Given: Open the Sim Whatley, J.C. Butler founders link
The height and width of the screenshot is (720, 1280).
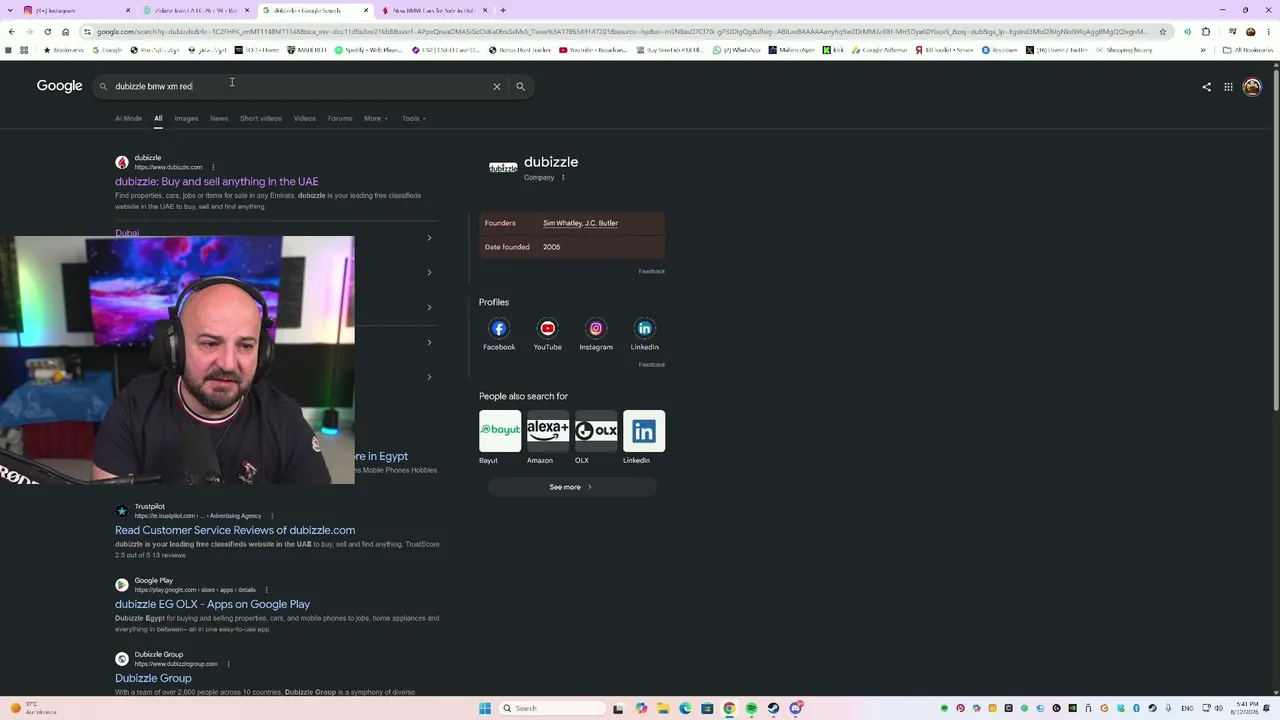Looking at the screenshot, I should [x=580, y=223].
